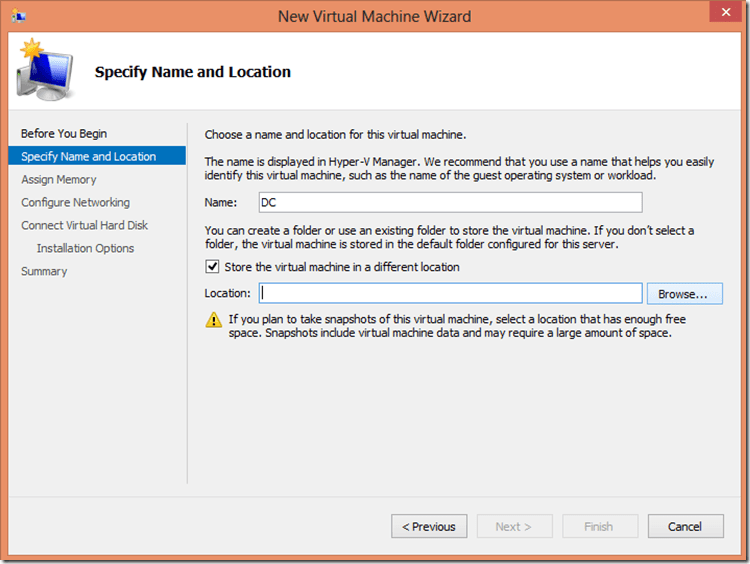Image resolution: width=750 pixels, height=564 pixels.
Task: Open the Configure Networking step
Action: tap(75, 203)
